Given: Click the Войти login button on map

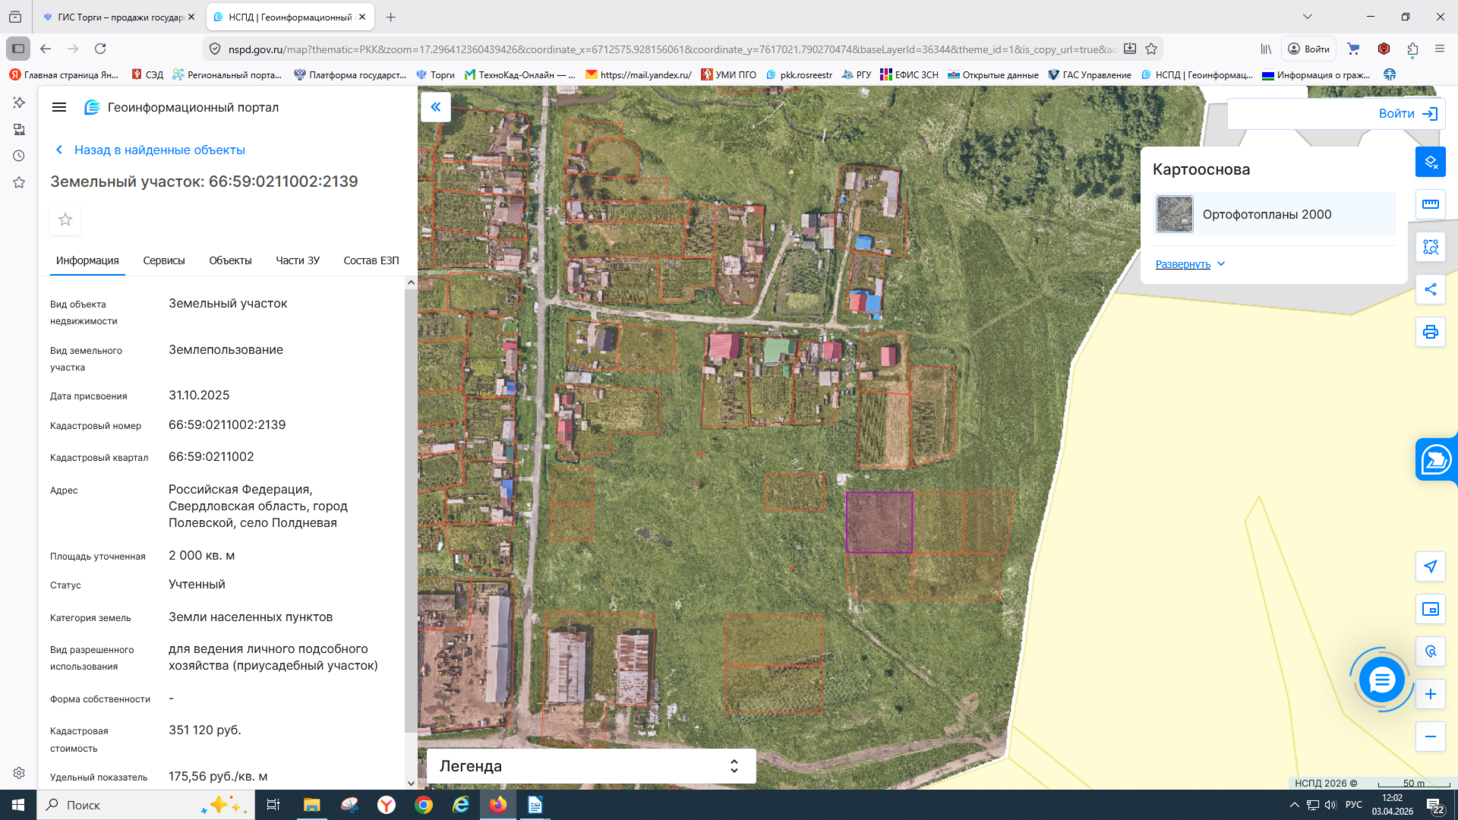Looking at the screenshot, I should pyautogui.click(x=1407, y=114).
